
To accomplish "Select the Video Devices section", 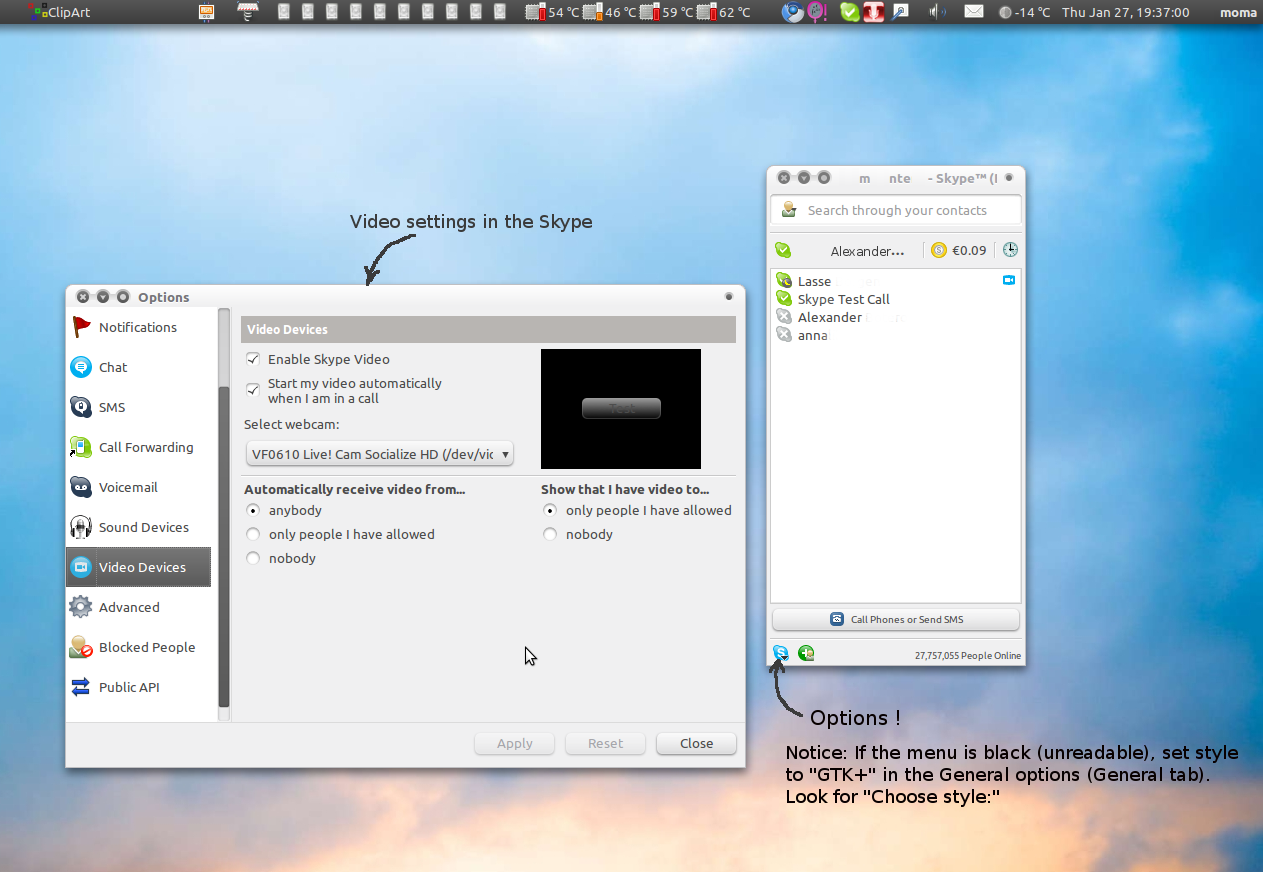I will click(x=138, y=567).
